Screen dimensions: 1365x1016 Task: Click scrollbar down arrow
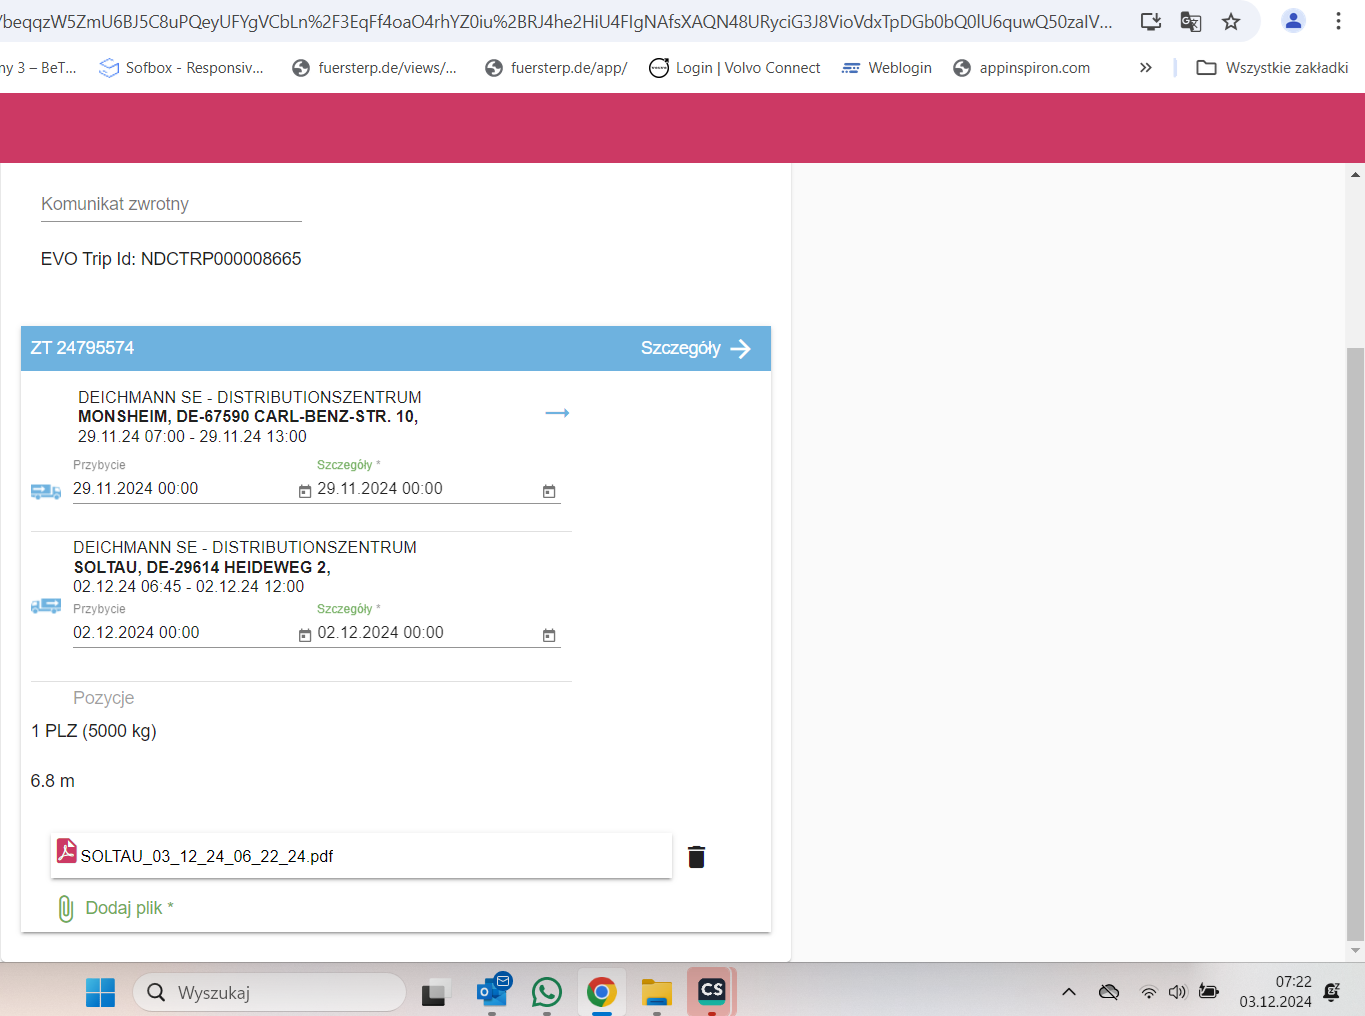click(1355, 950)
